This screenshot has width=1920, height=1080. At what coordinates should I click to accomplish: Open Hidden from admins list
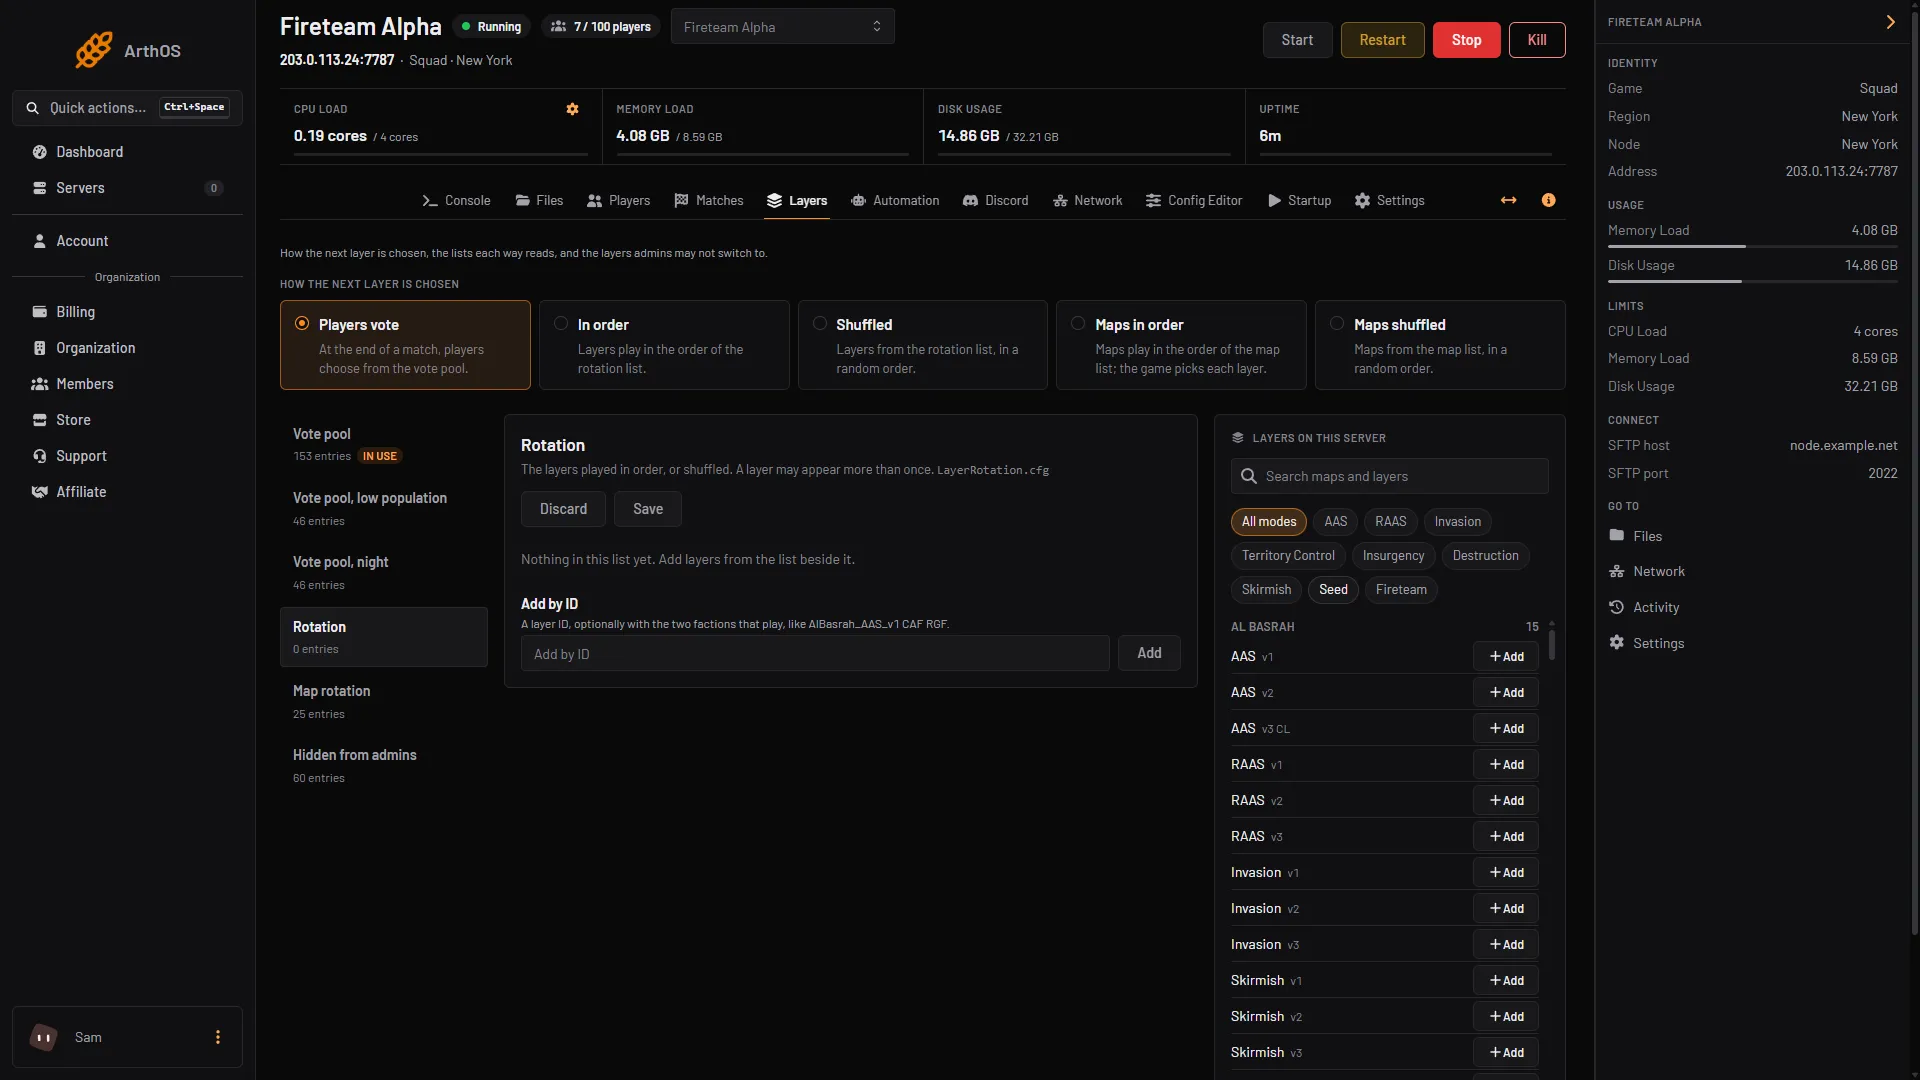pyautogui.click(x=384, y=765)
